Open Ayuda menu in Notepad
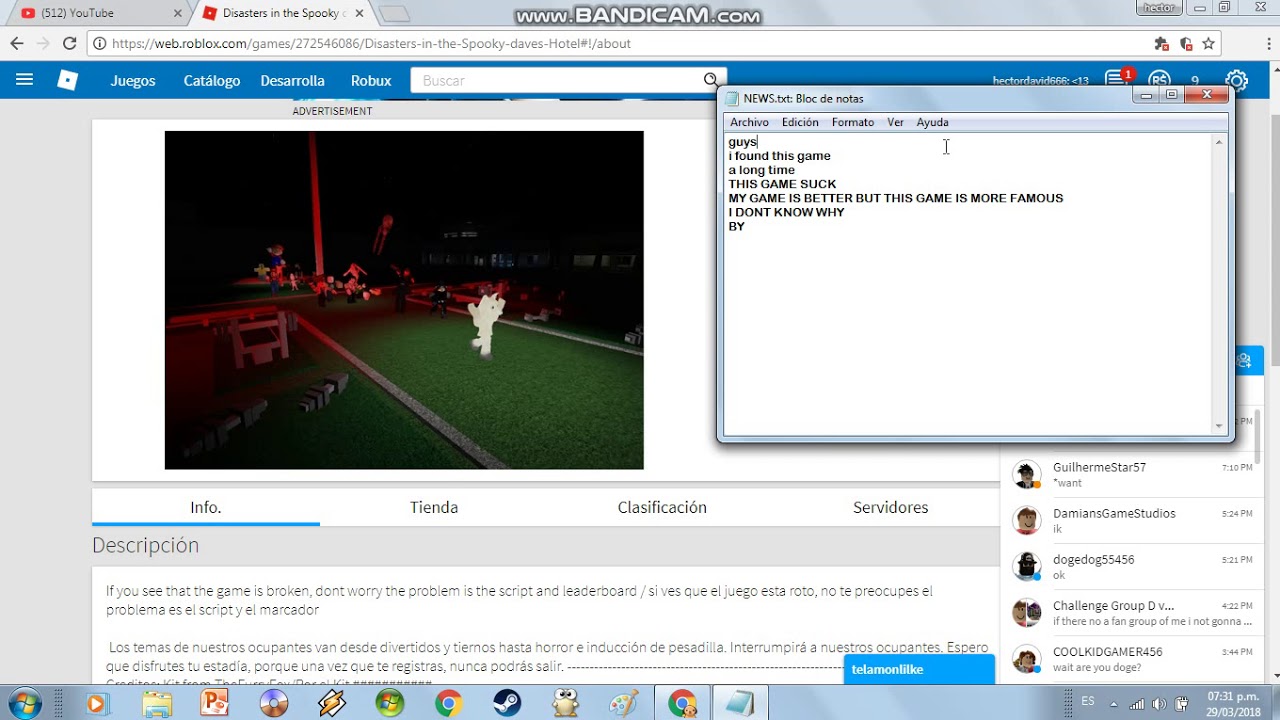 [x=932, y=122]
